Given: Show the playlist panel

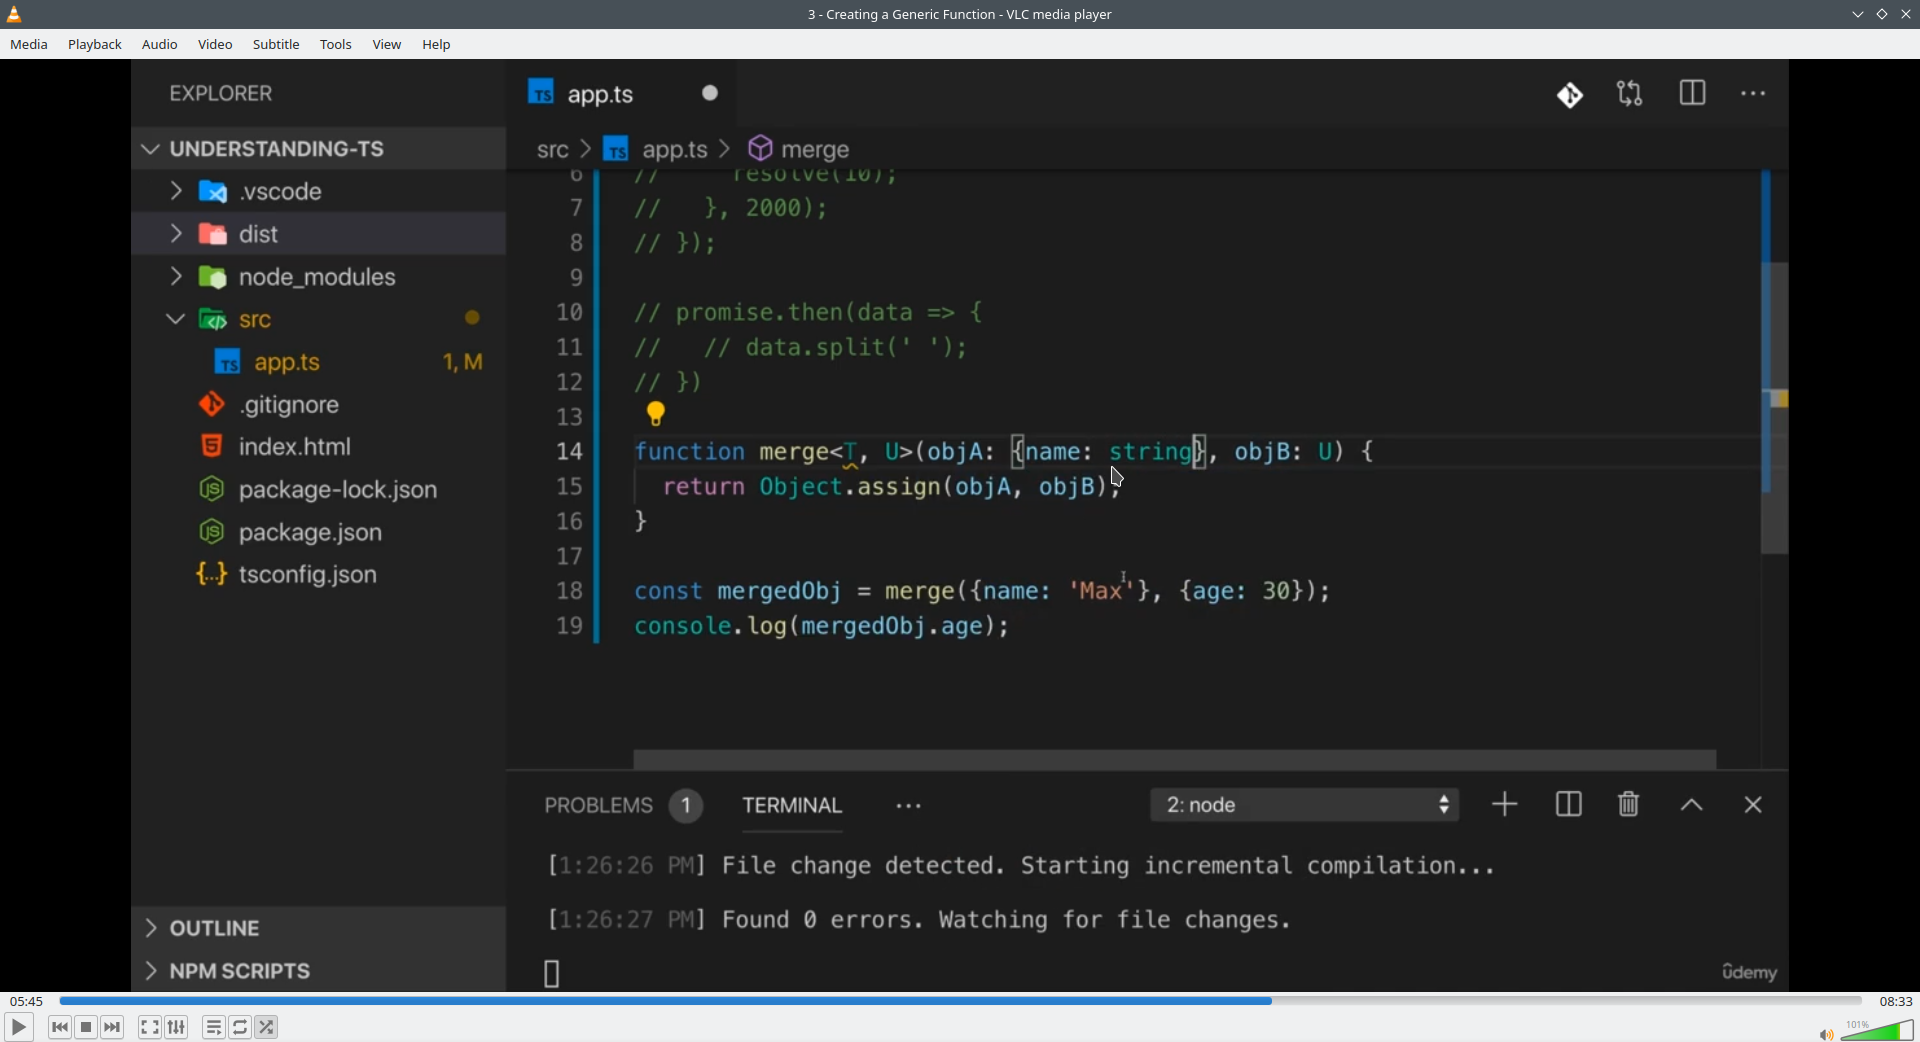Looking at the screenshot, I should 214,1027.
